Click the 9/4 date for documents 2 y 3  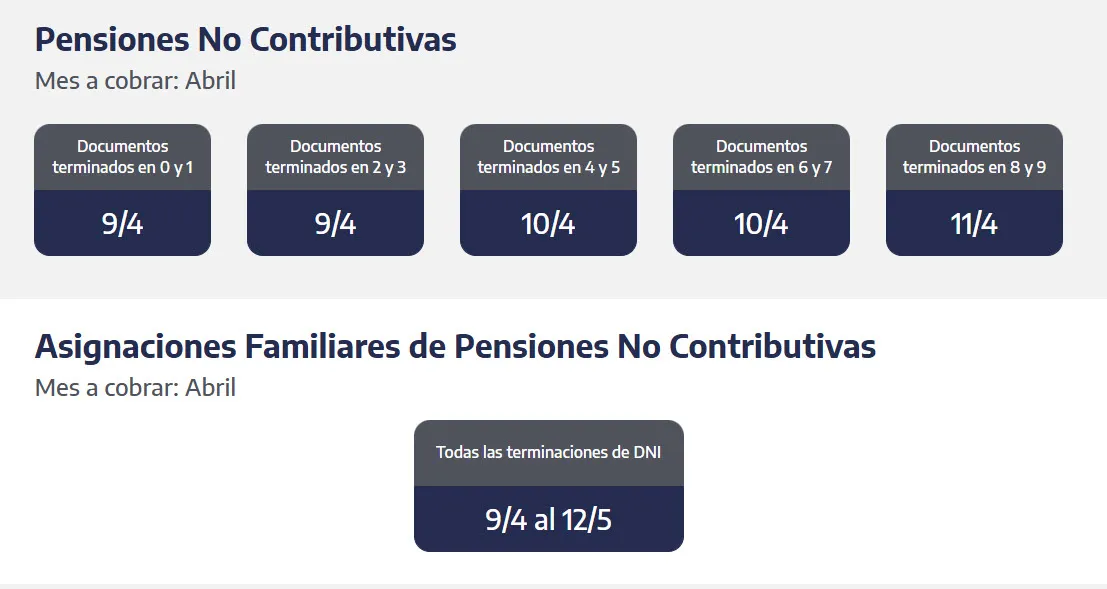click(335, 224)
